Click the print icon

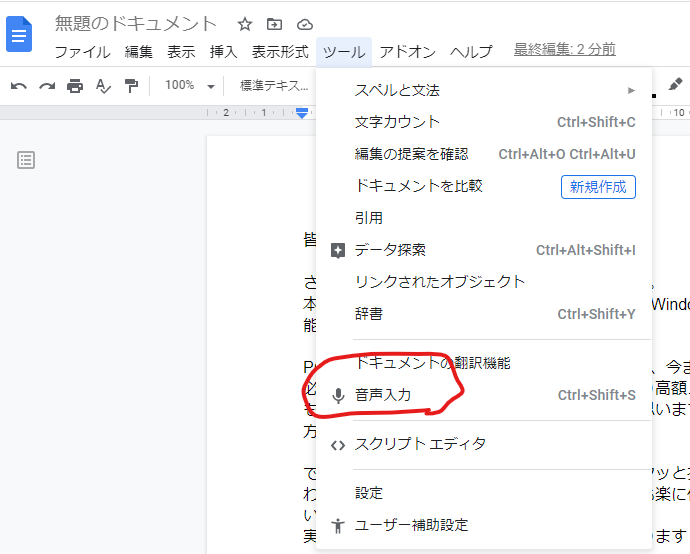(x=75, y=86)
